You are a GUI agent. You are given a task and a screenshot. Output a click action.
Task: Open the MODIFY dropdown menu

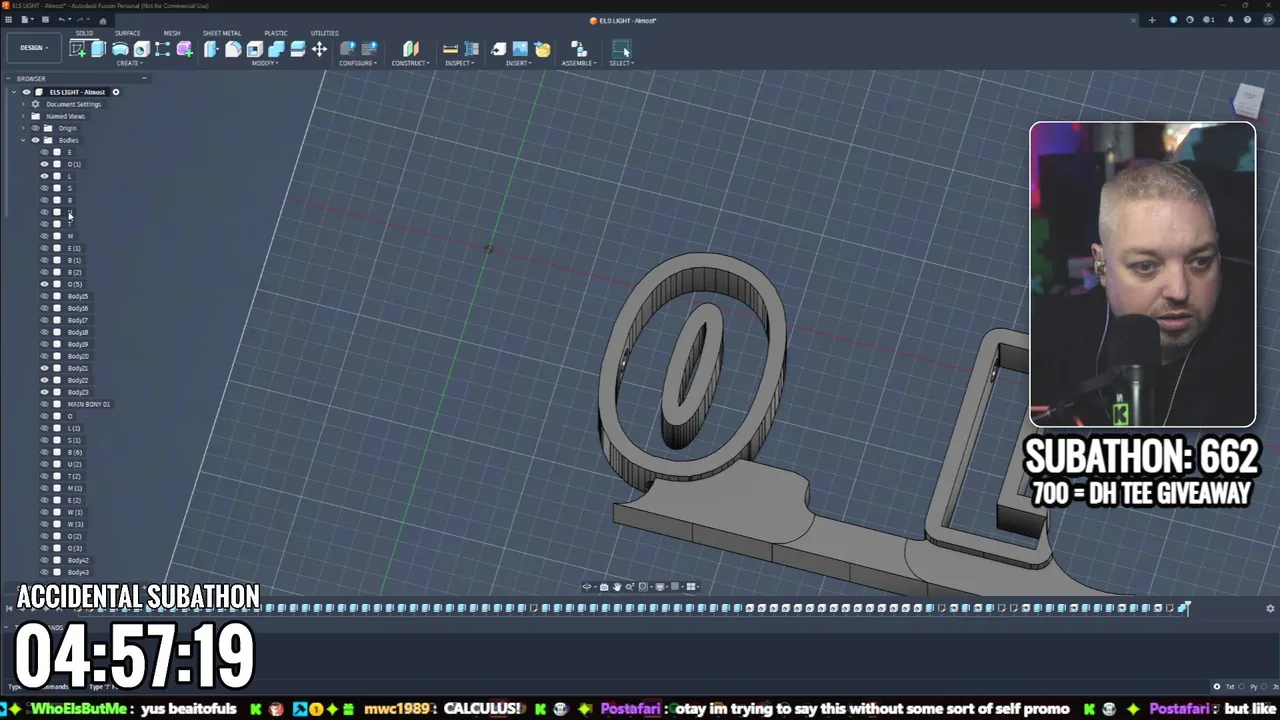pyautogui.click(x=265, y=63)
